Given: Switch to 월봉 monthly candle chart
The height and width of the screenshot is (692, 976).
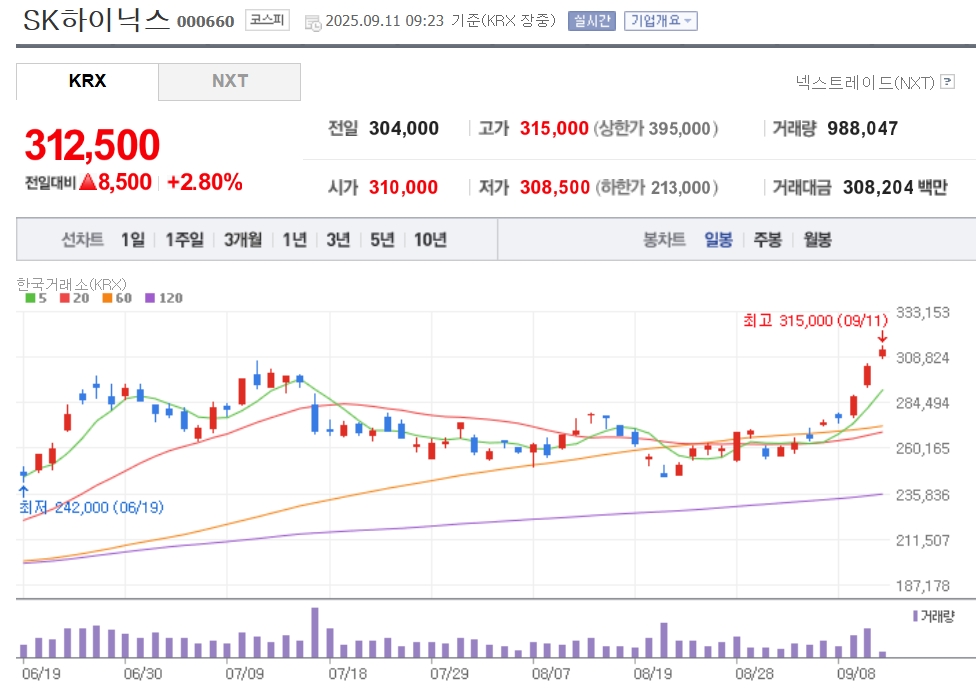Looking at the screenshot, I should (x=817, y=240).
